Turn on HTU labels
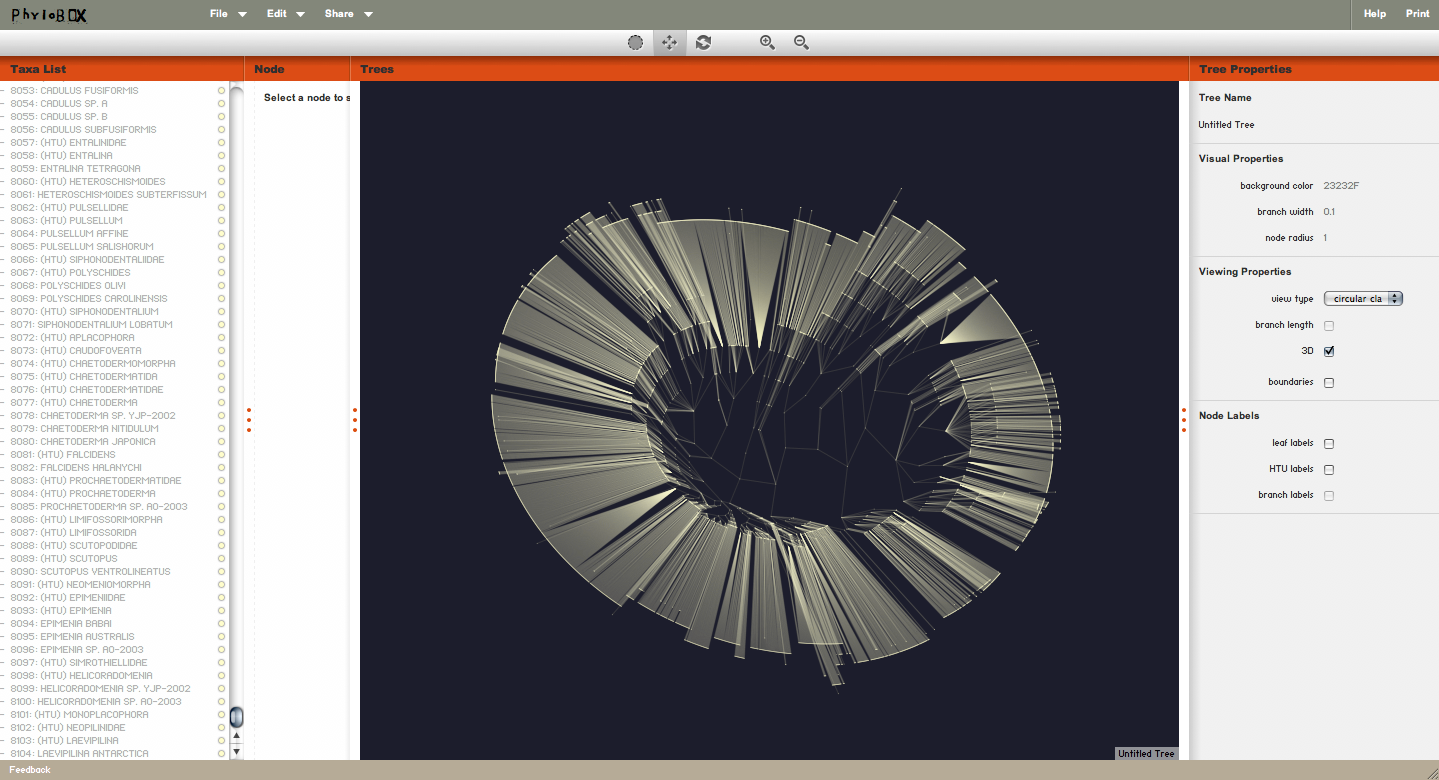This screenshot has height=780, width=1439. pos(1329,469)
